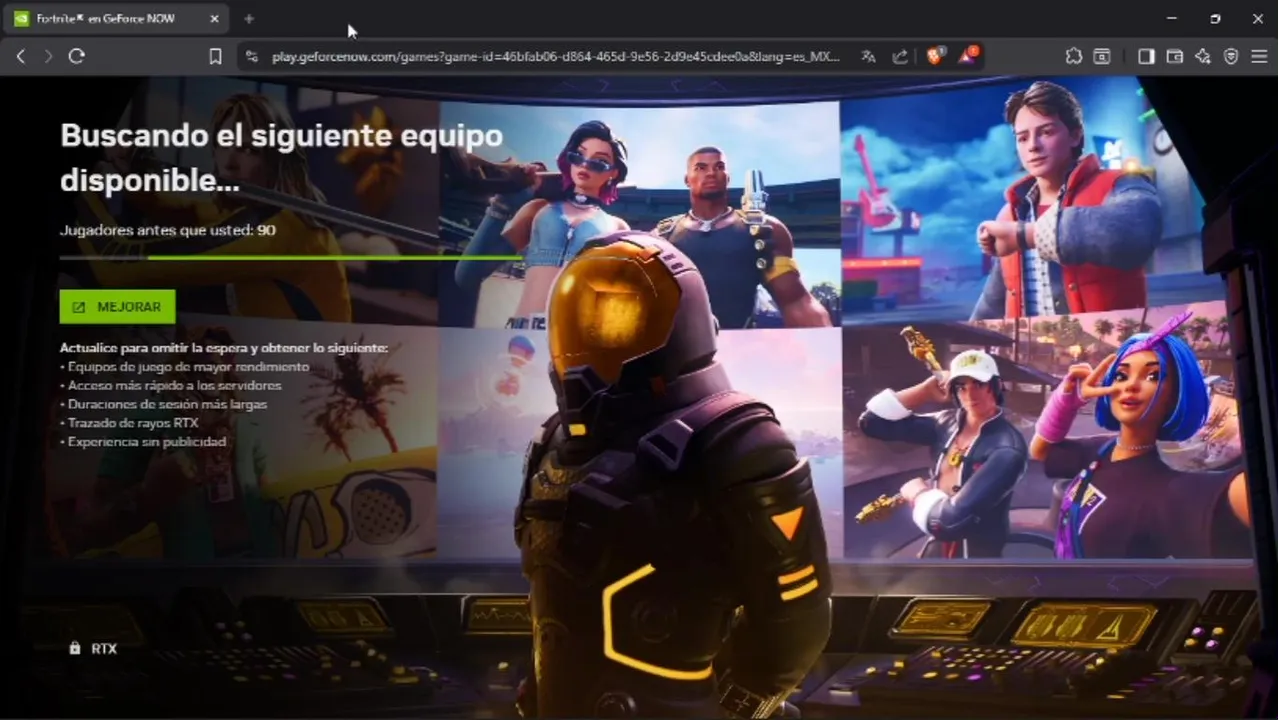The height and width of the screenshot is (720, 1278).
Task: Open the Brave VPN shield icon
Action: [x=1231, y=57]
